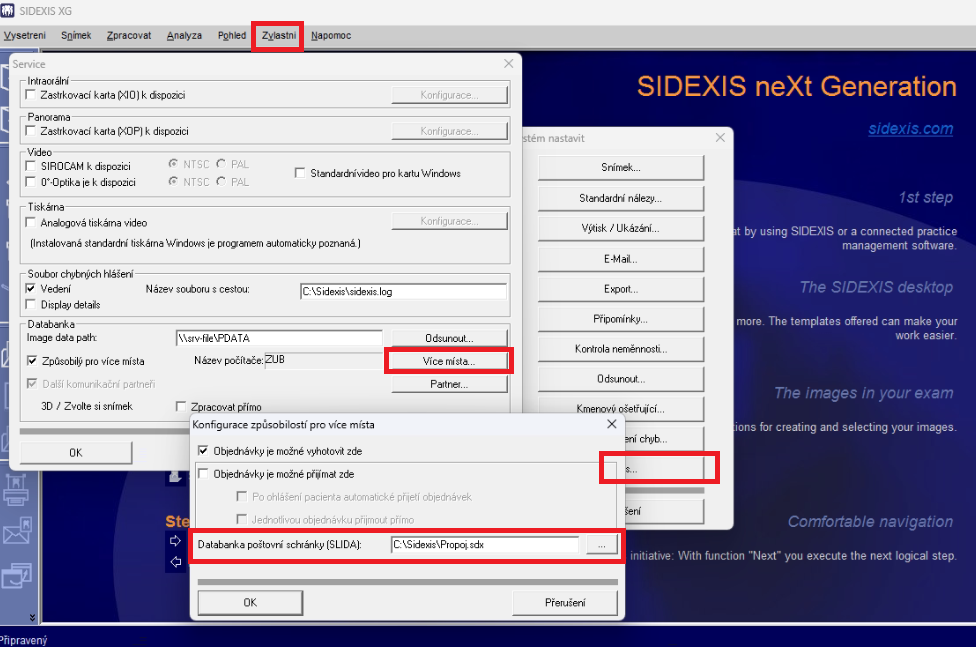Click the Databanka poštovní schránky (SLIDA) path field
This screenshot has width=976, height=647.
click(x=485, y=545)
